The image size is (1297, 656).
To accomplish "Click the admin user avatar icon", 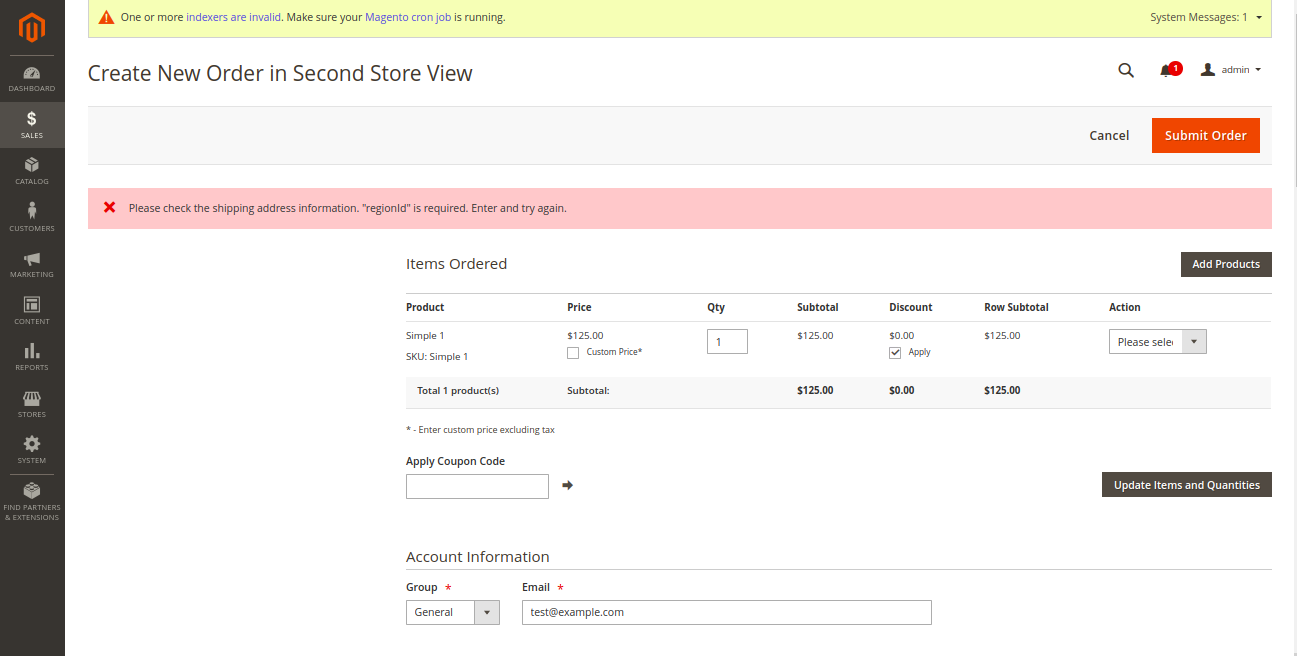I will (1208, 70).
